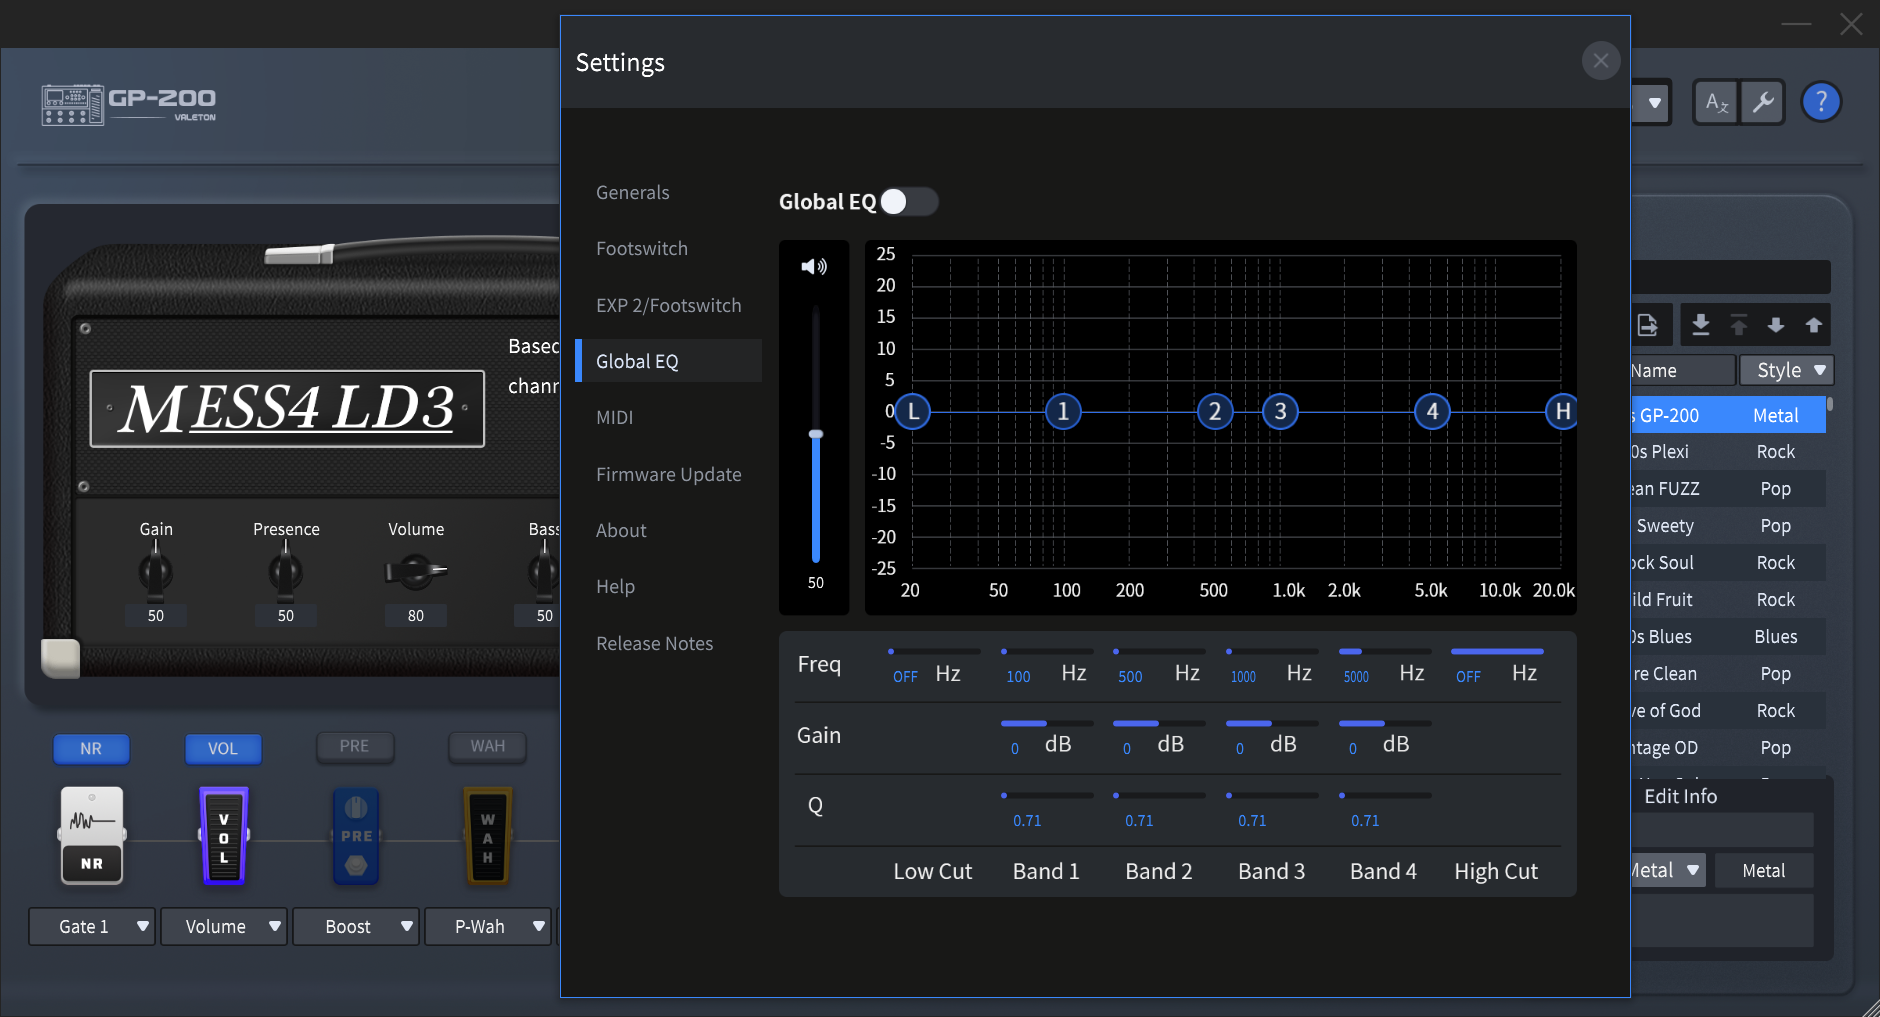This screenshot has width=1880, height=1017.
Task: Click the import preset download icon
Action: pyautogui.click(x=1700, y=325)
